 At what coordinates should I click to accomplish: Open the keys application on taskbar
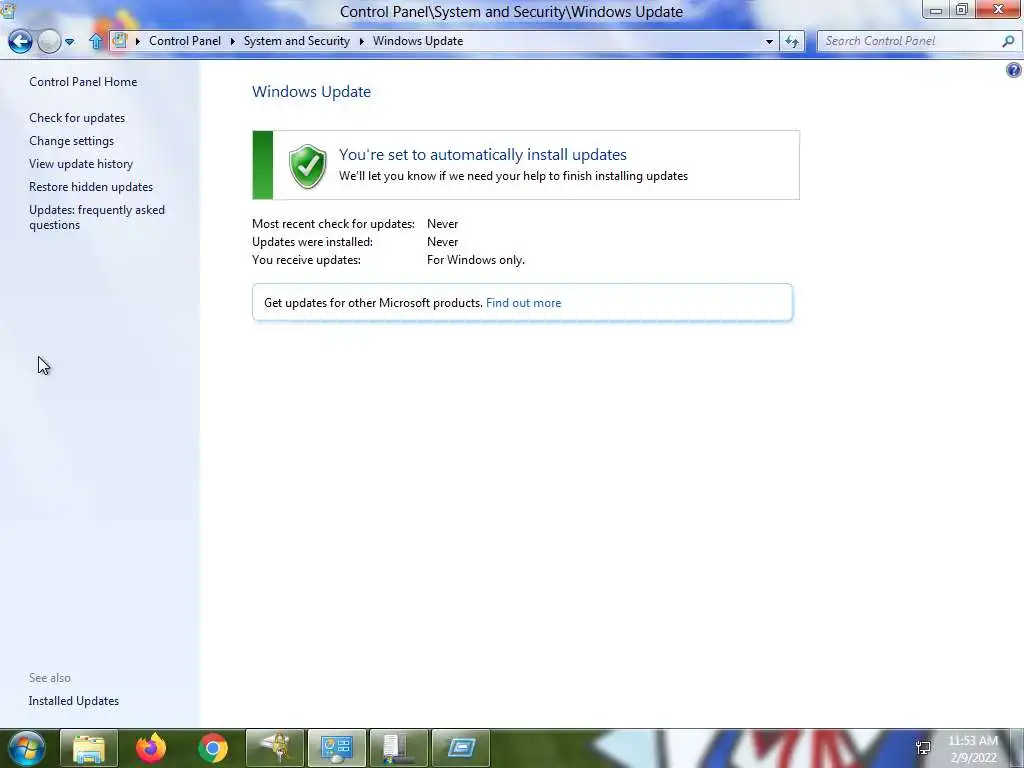(x=275, y=748)
